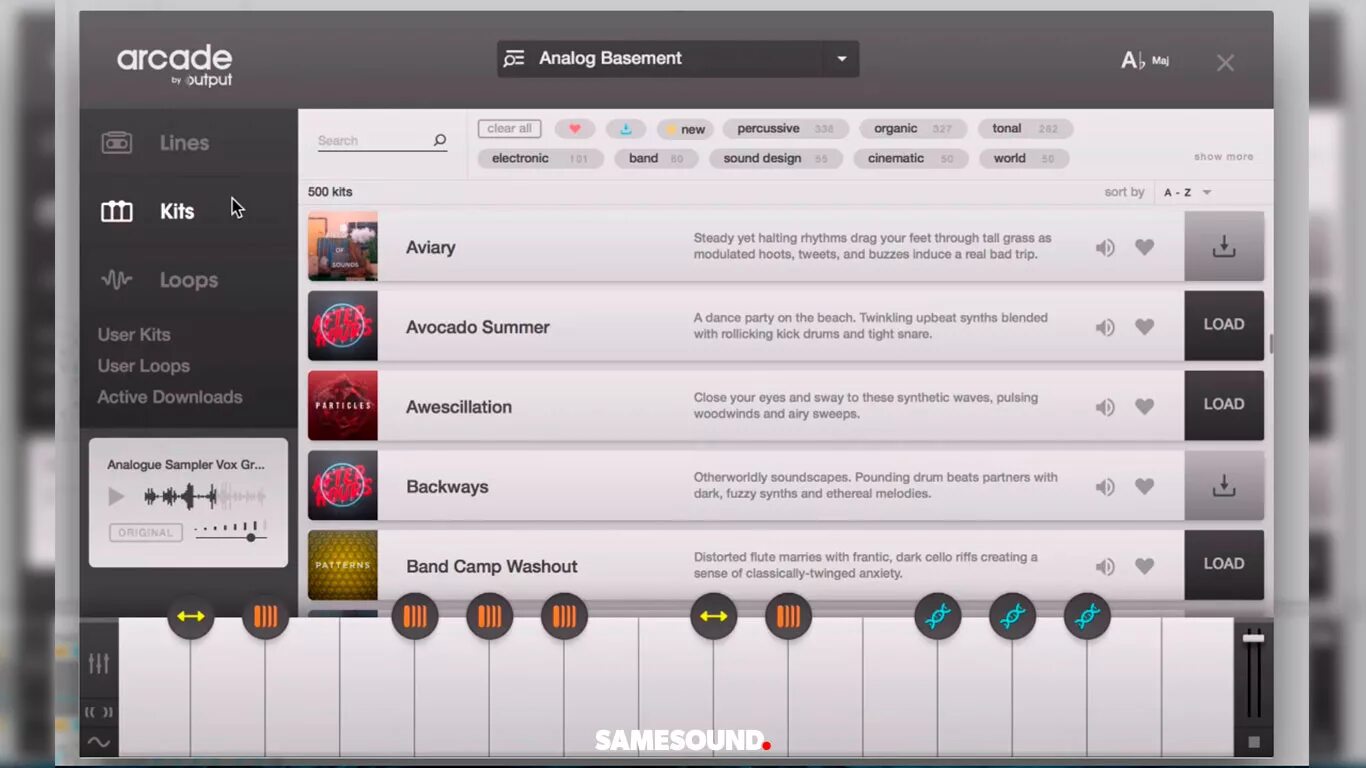The height and width of the screenshot is (768, 1366).
Task: Open the A - Z sort dropdown
Action: pos(1188,192)
